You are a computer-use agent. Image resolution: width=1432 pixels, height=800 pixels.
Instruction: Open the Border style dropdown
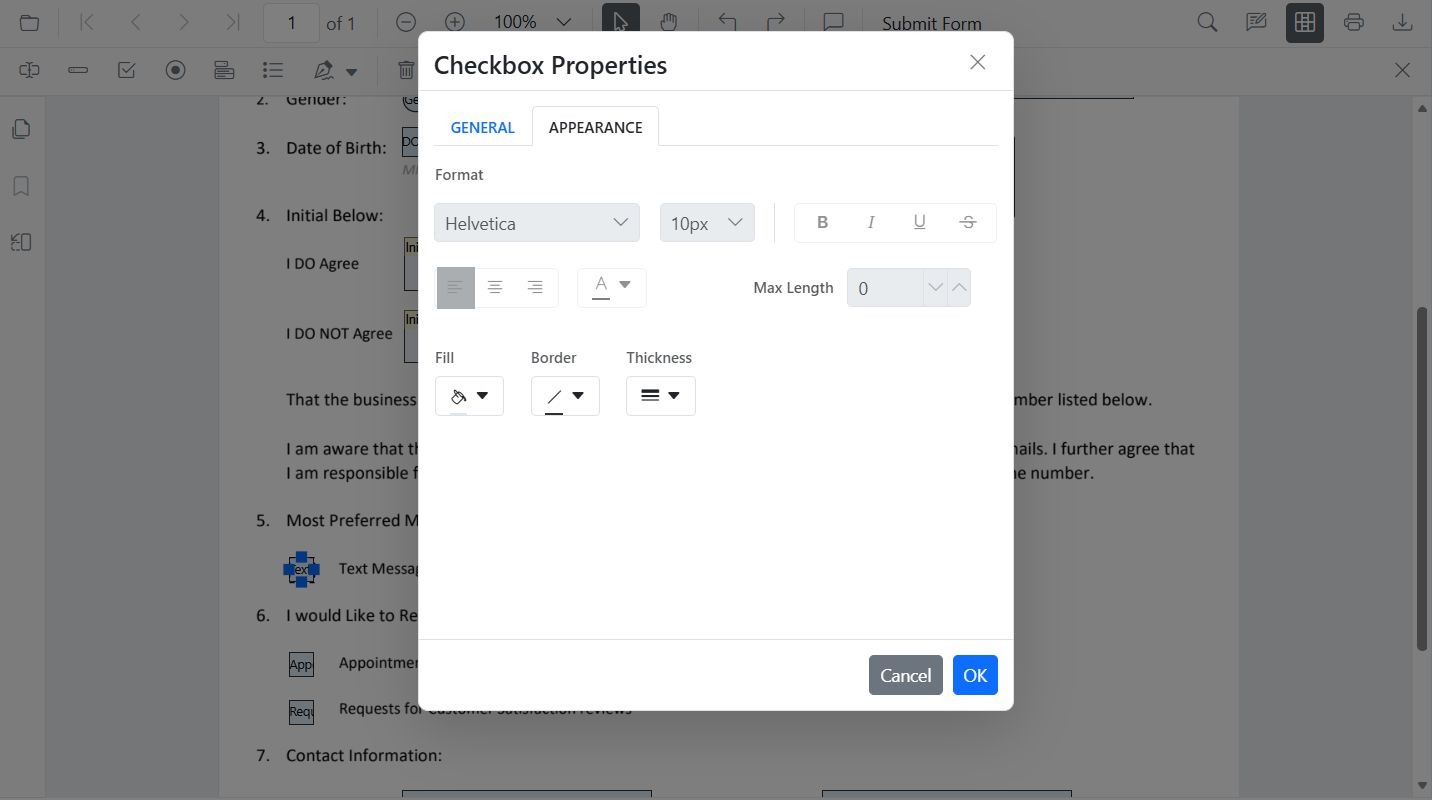pyautogui.click(x=565, y=395)
